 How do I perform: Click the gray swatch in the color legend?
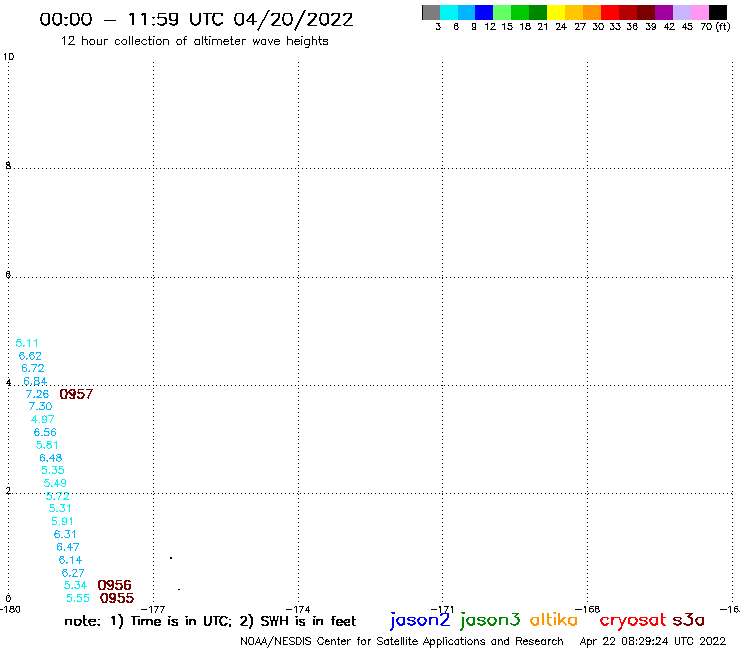point(431,12)
